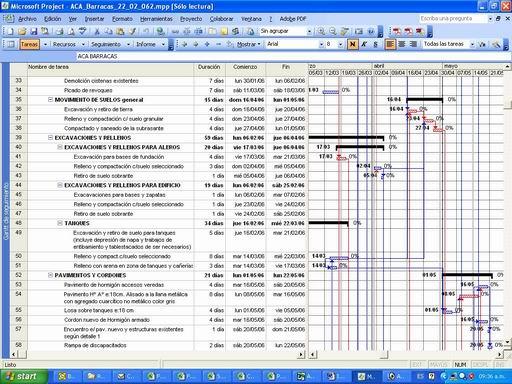512x384 pixels.
Task: Open the Sin agrupar grouping dropdown
Action: pyautogui.click(x=309, y=31)
